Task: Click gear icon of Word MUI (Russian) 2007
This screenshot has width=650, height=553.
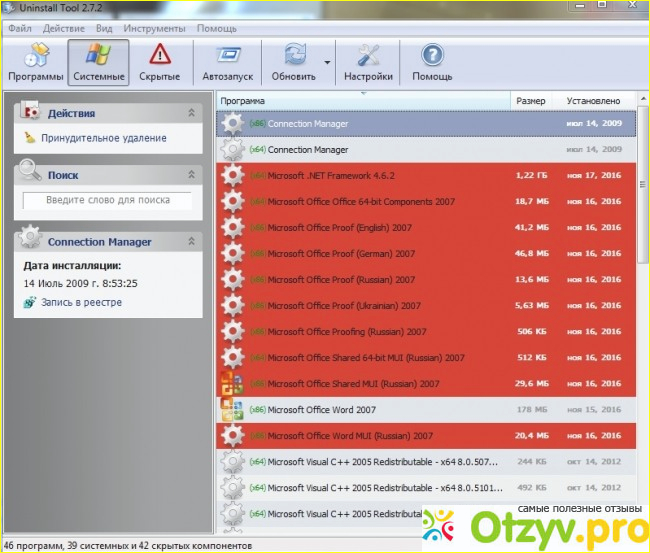Action: click(233, 436)
